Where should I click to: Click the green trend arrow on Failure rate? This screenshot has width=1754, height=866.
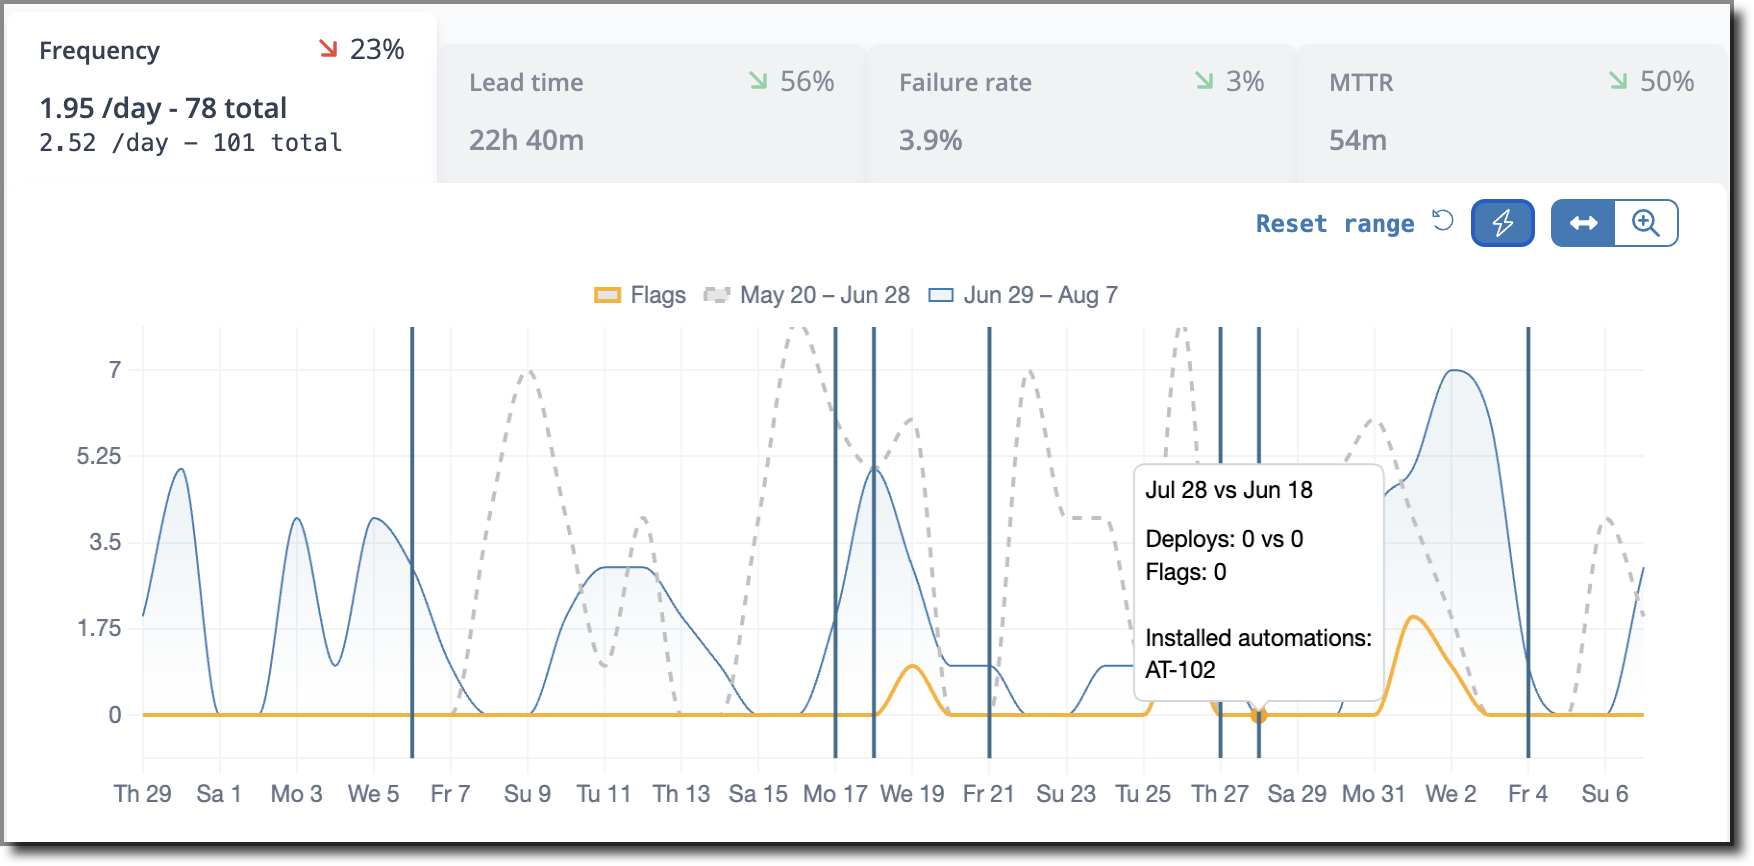(x=1204, y=81)
